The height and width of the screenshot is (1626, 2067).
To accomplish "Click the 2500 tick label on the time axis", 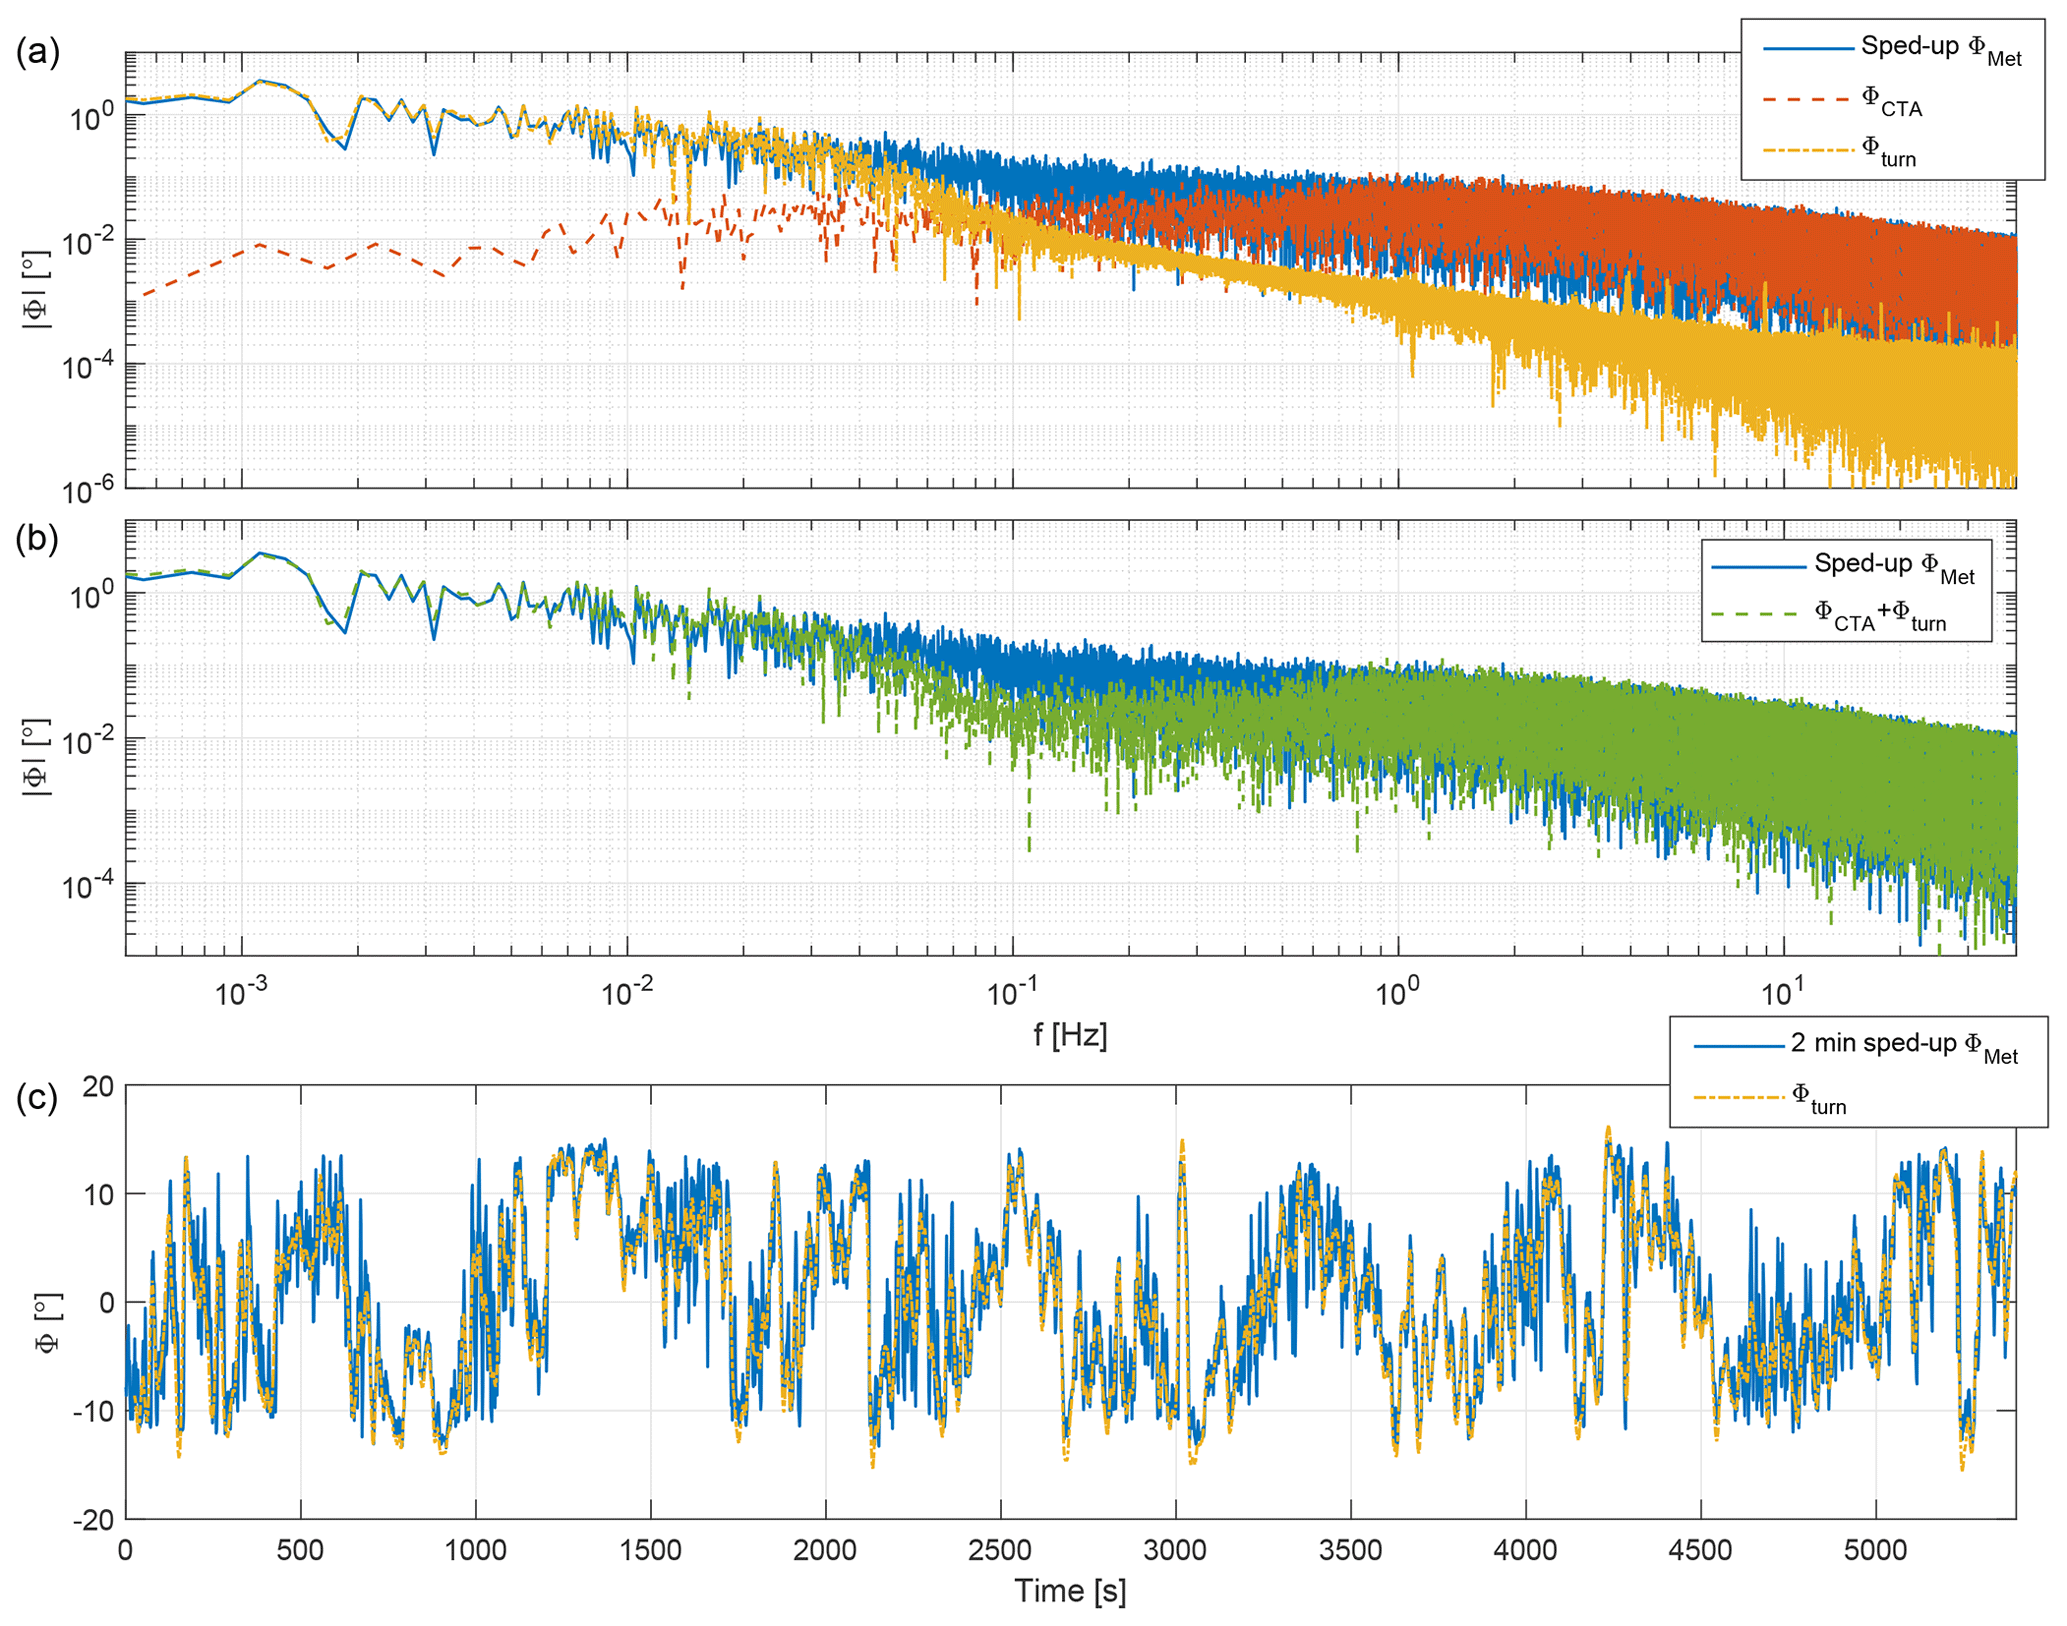I will tap(1000, 1551).
